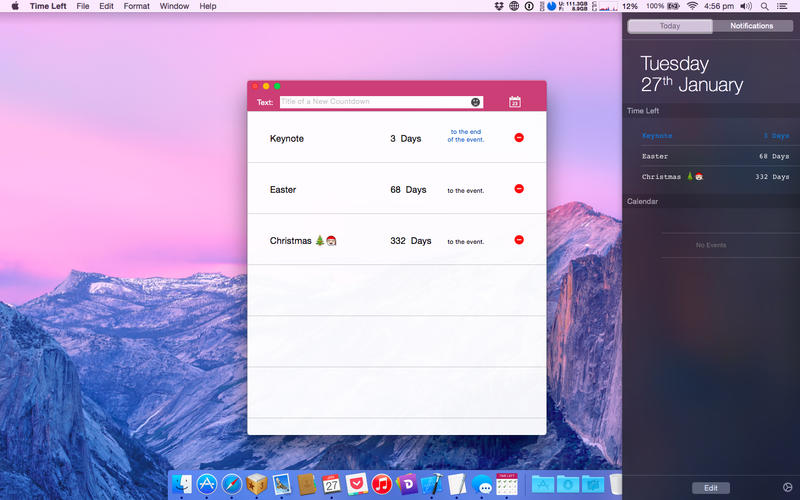Open the Help menu

click(208, 6)
